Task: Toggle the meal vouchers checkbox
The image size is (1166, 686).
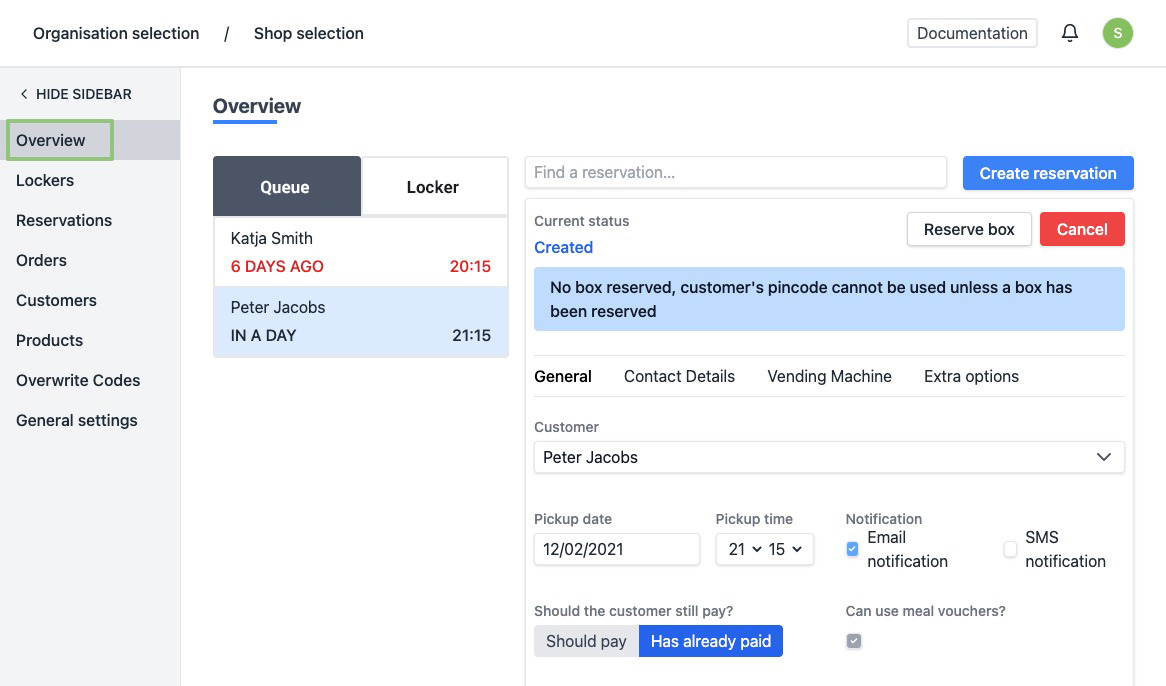Action: (853, 641)
